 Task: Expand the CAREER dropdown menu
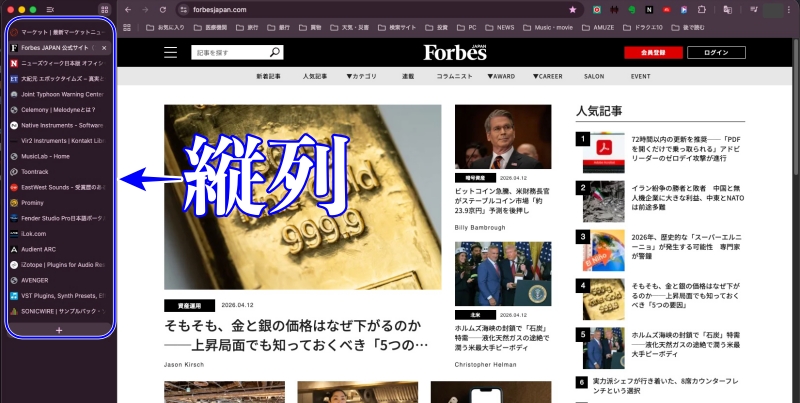click(544, 76)
